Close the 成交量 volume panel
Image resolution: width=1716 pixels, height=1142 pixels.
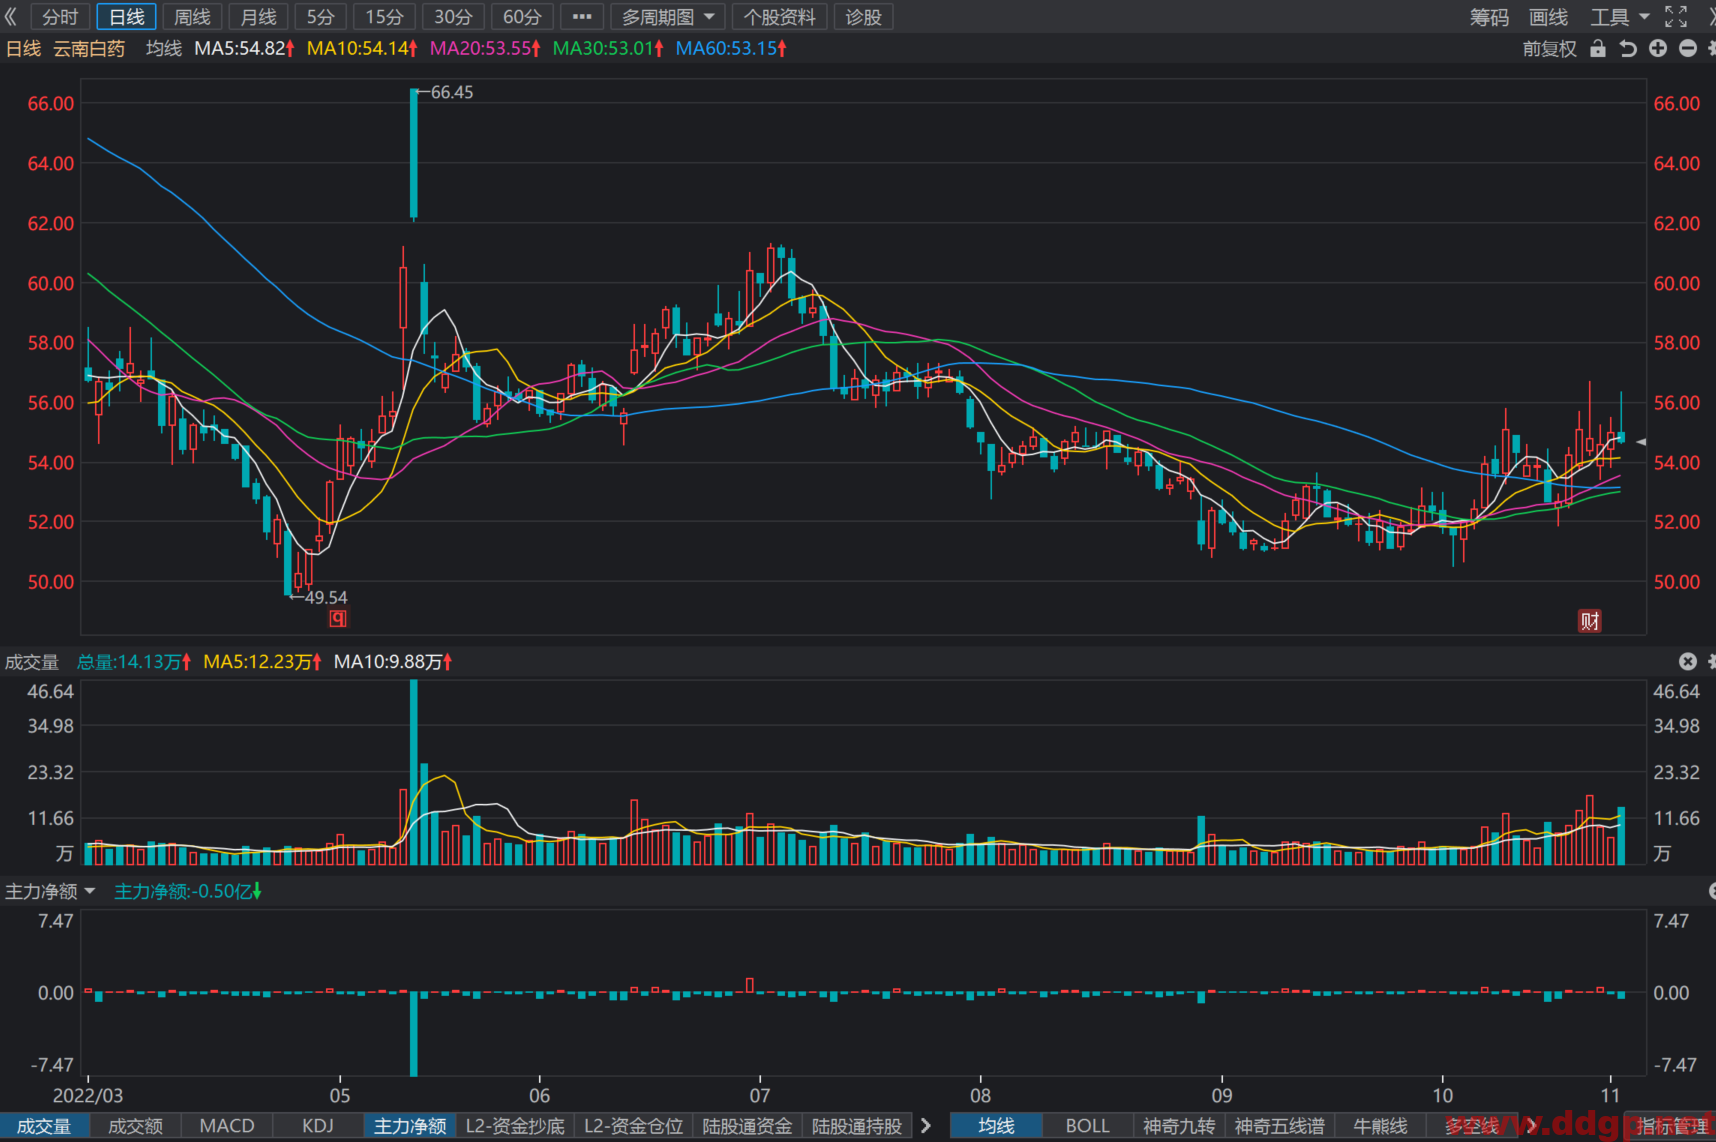coord(1688,661)
